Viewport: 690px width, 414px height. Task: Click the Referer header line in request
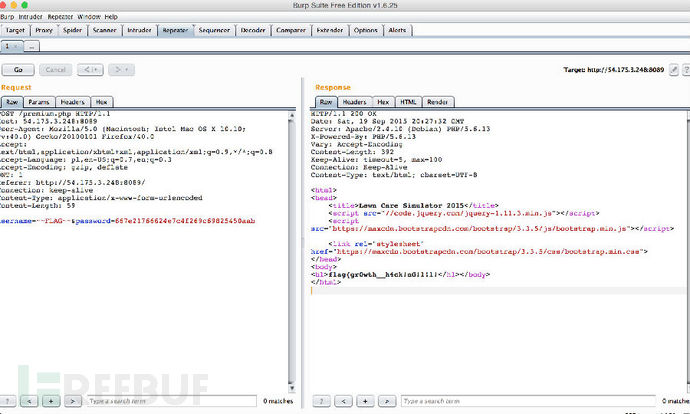(x=73, y=183)
